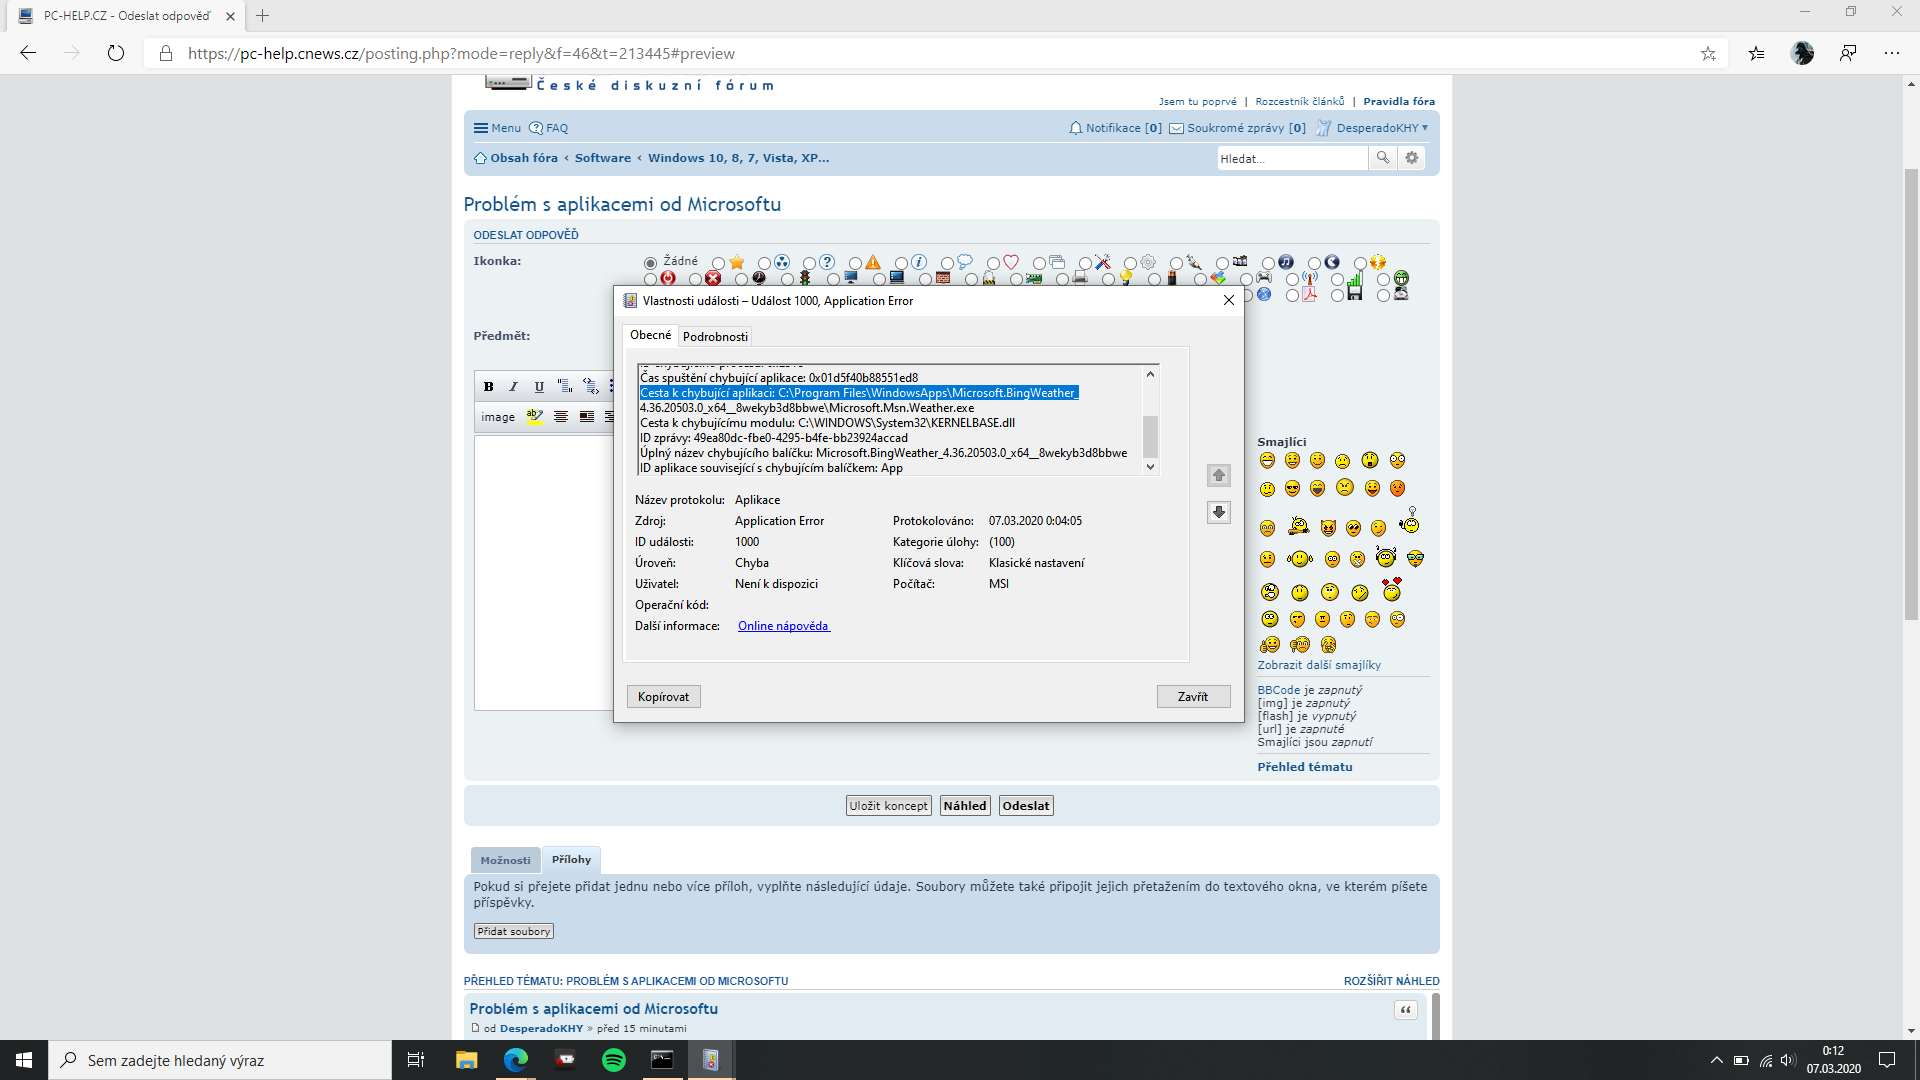This screenshot has height=1080, width=1920.
Task: Click the Kopírovat button
Action: tap(663, 697)
